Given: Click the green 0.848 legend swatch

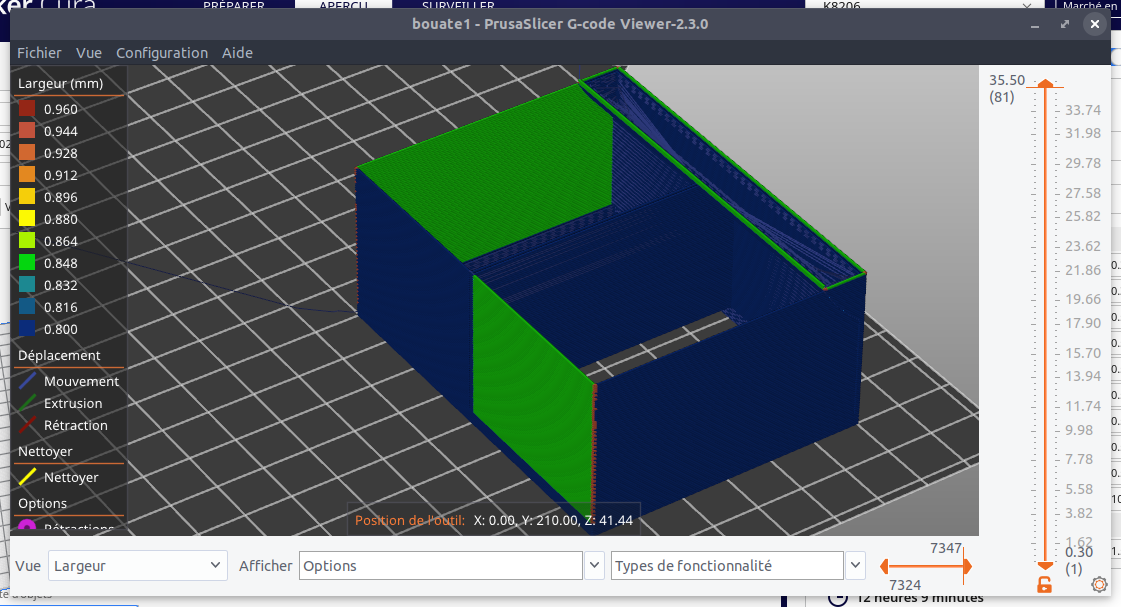Looking at the screenshot, I should click(x=26, y=262).
